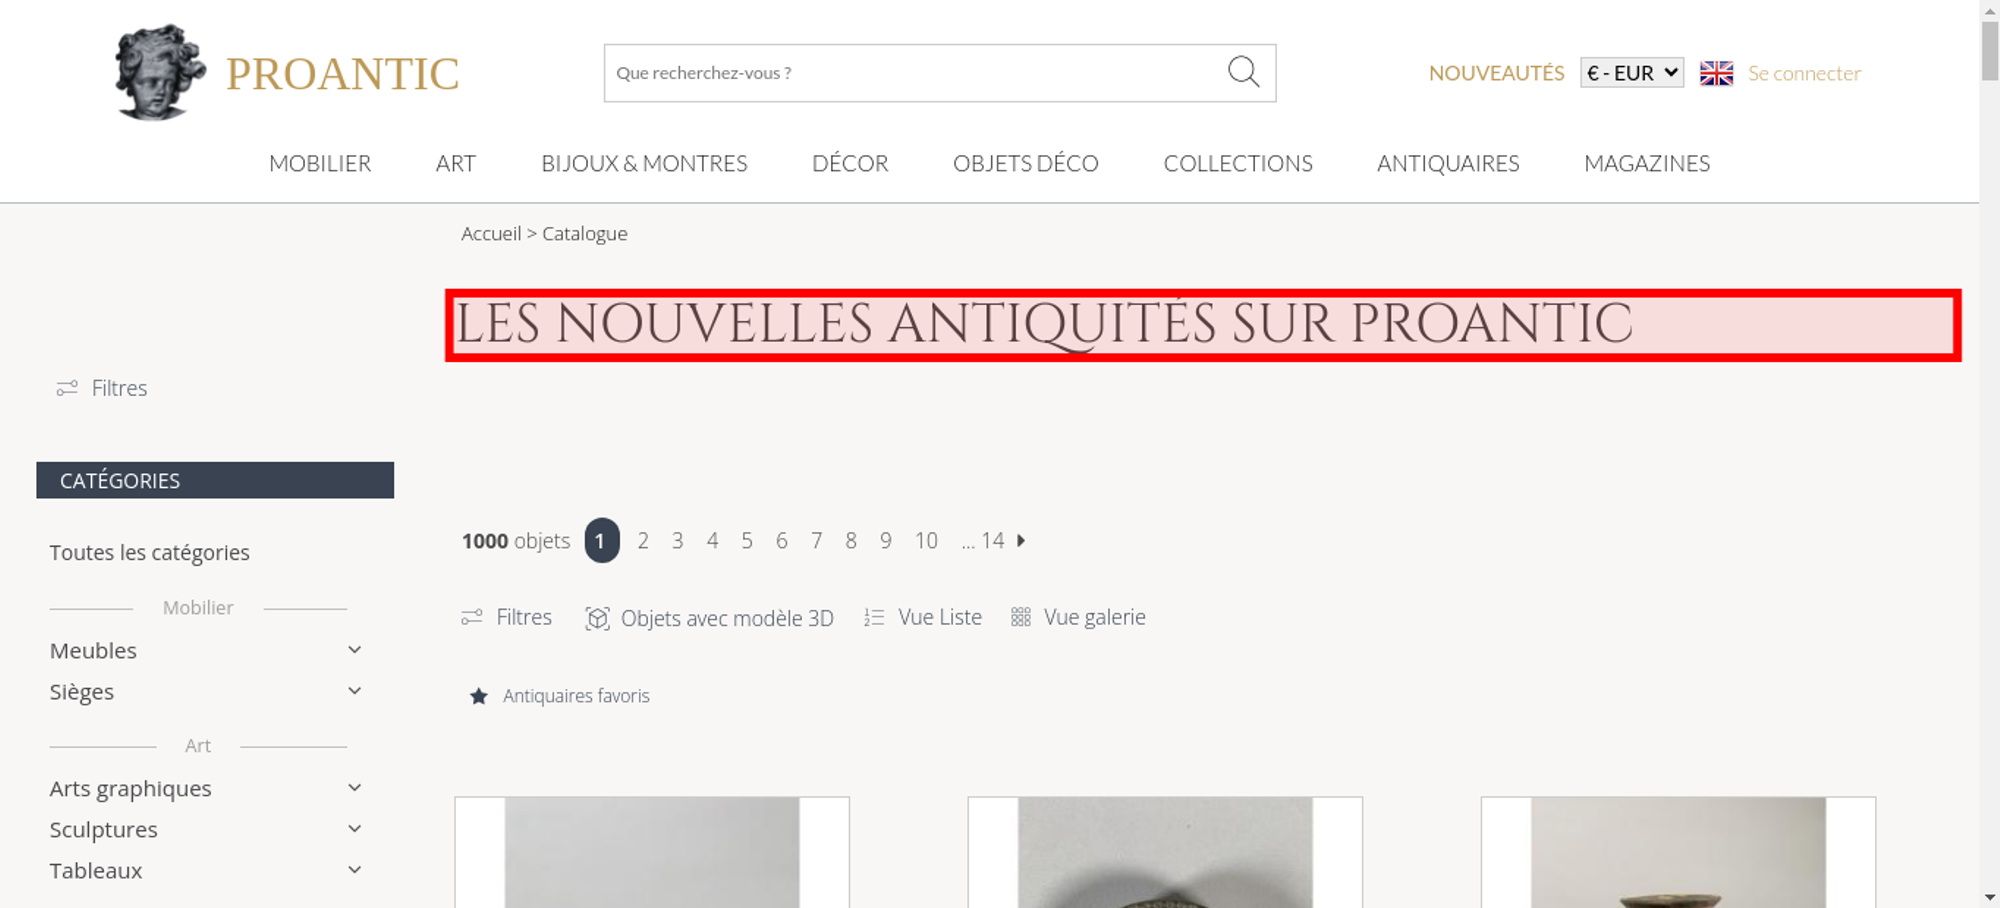Go to next page arrow in pagination
The image size is (2000, 908).
(x=1021, y=540)
